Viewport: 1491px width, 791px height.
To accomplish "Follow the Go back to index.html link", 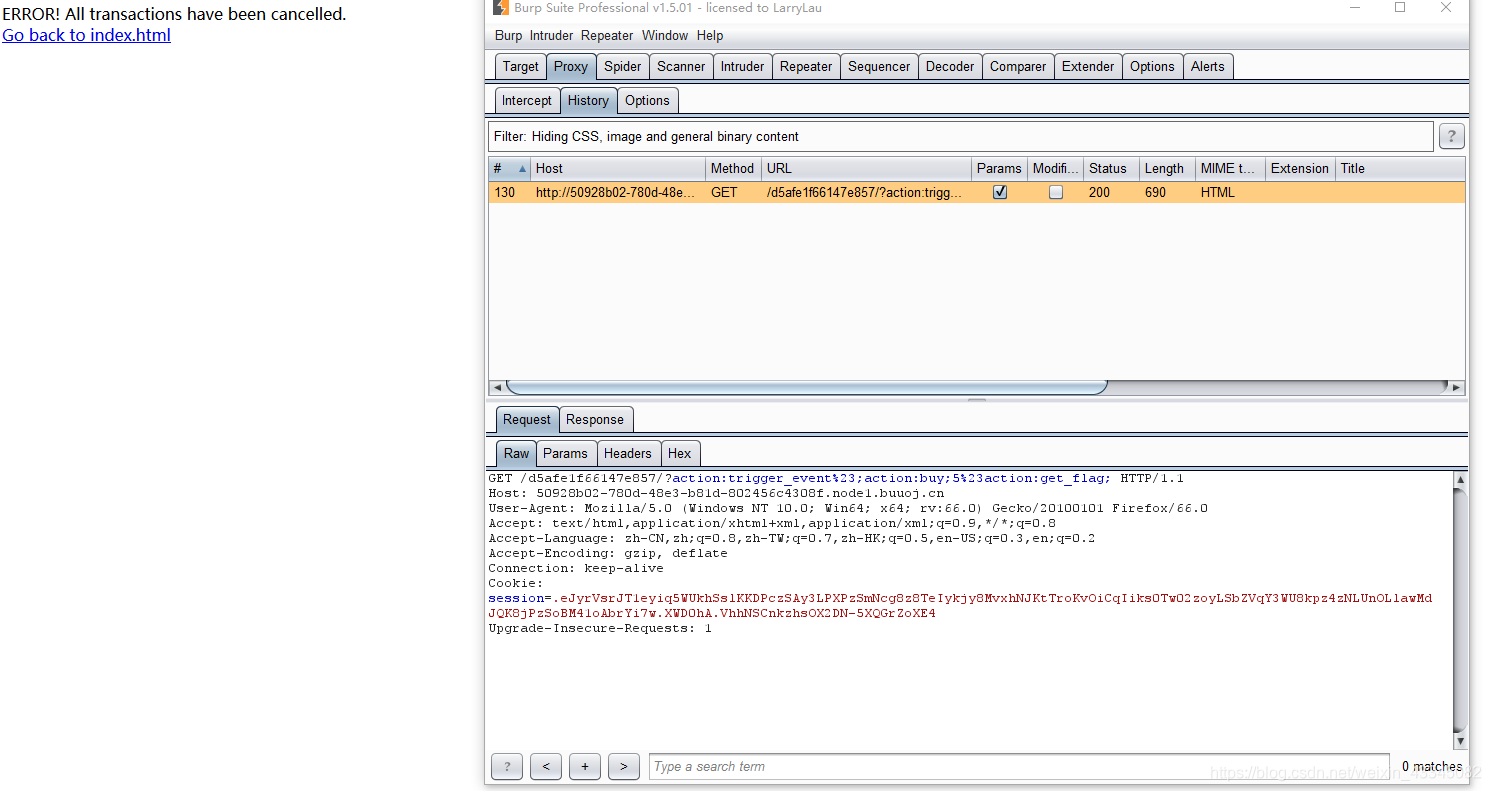I will point(86,35).
